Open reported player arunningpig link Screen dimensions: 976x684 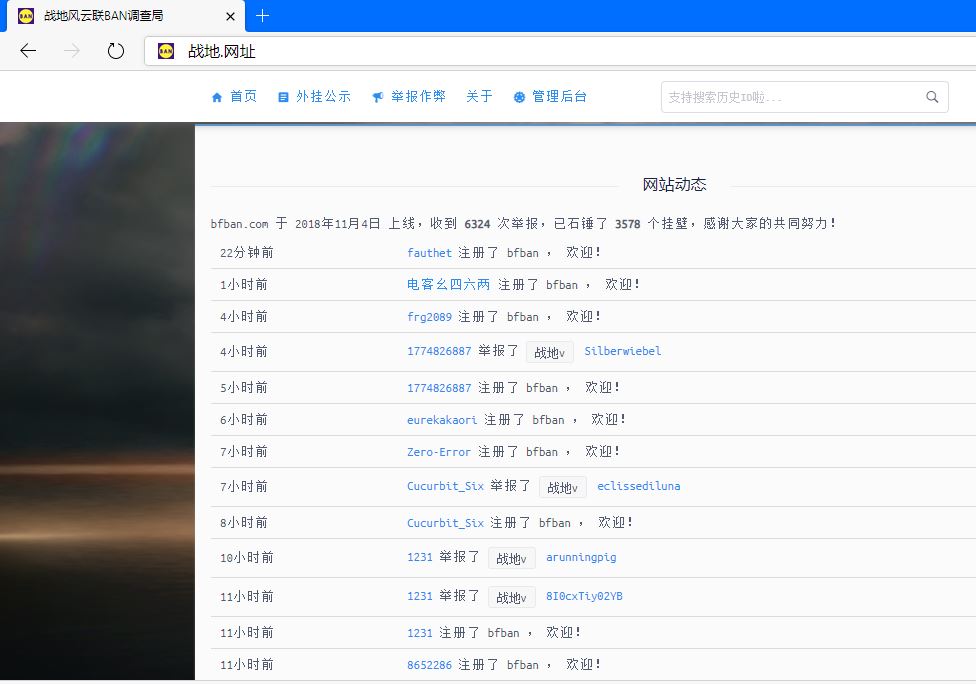[581, 557]
